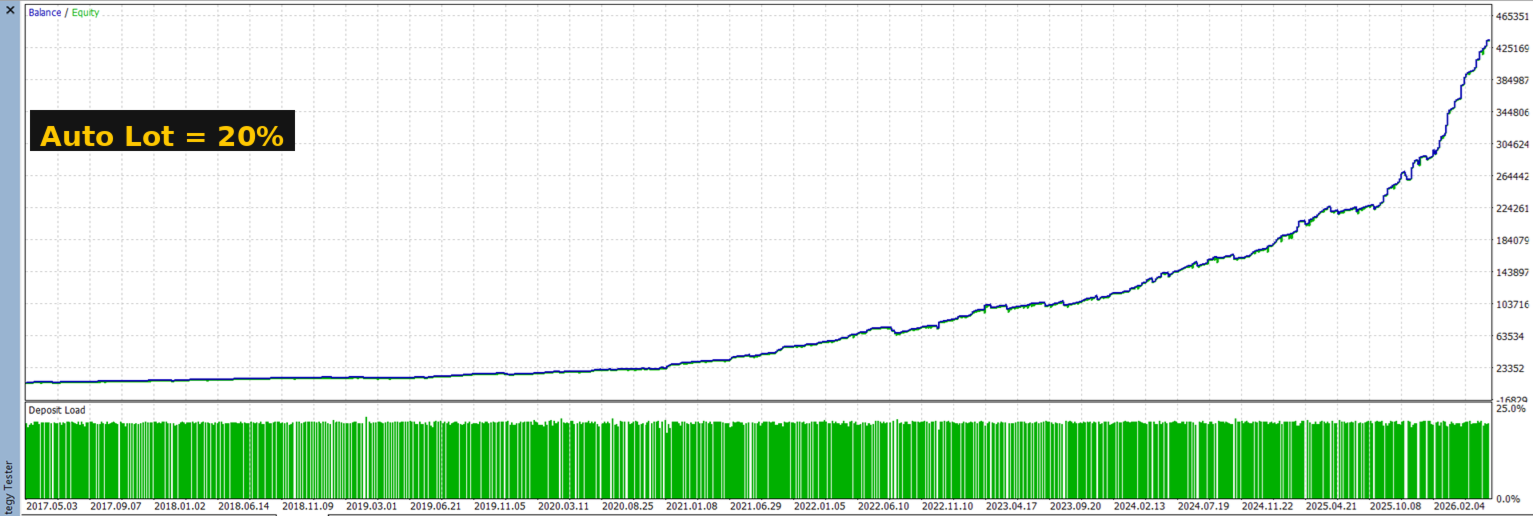Click the 143897 axis value

pyautogui.click(x=1511, y=273)
